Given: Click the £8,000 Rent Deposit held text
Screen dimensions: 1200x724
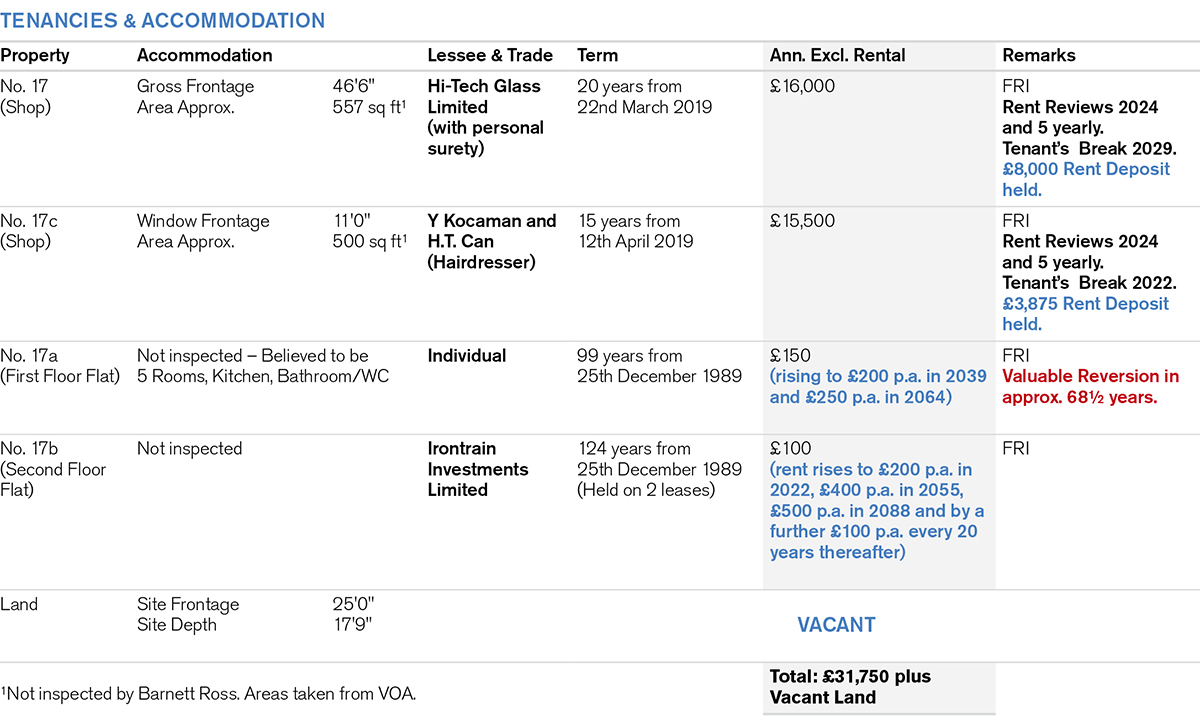Looking at the screenshot, I should click(x=1086, y=179).
